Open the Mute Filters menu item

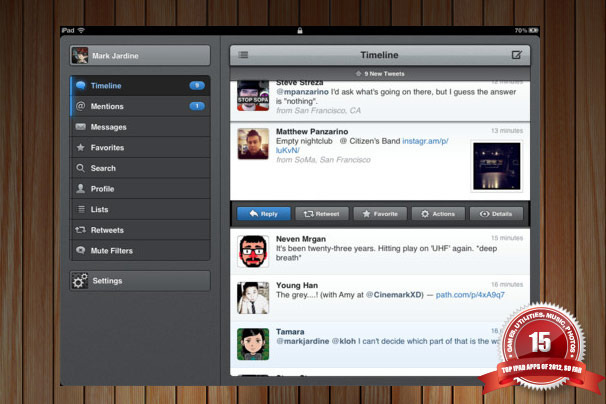click(140, 251)
